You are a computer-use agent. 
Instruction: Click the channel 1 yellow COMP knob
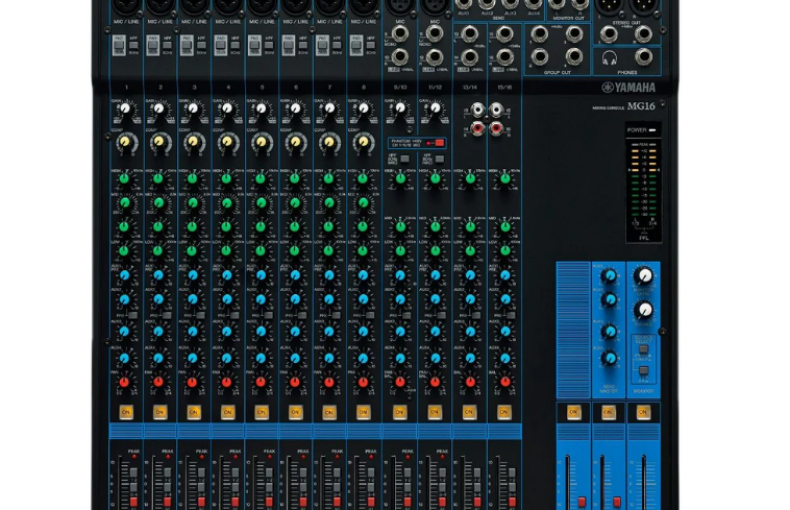[126, 142]
